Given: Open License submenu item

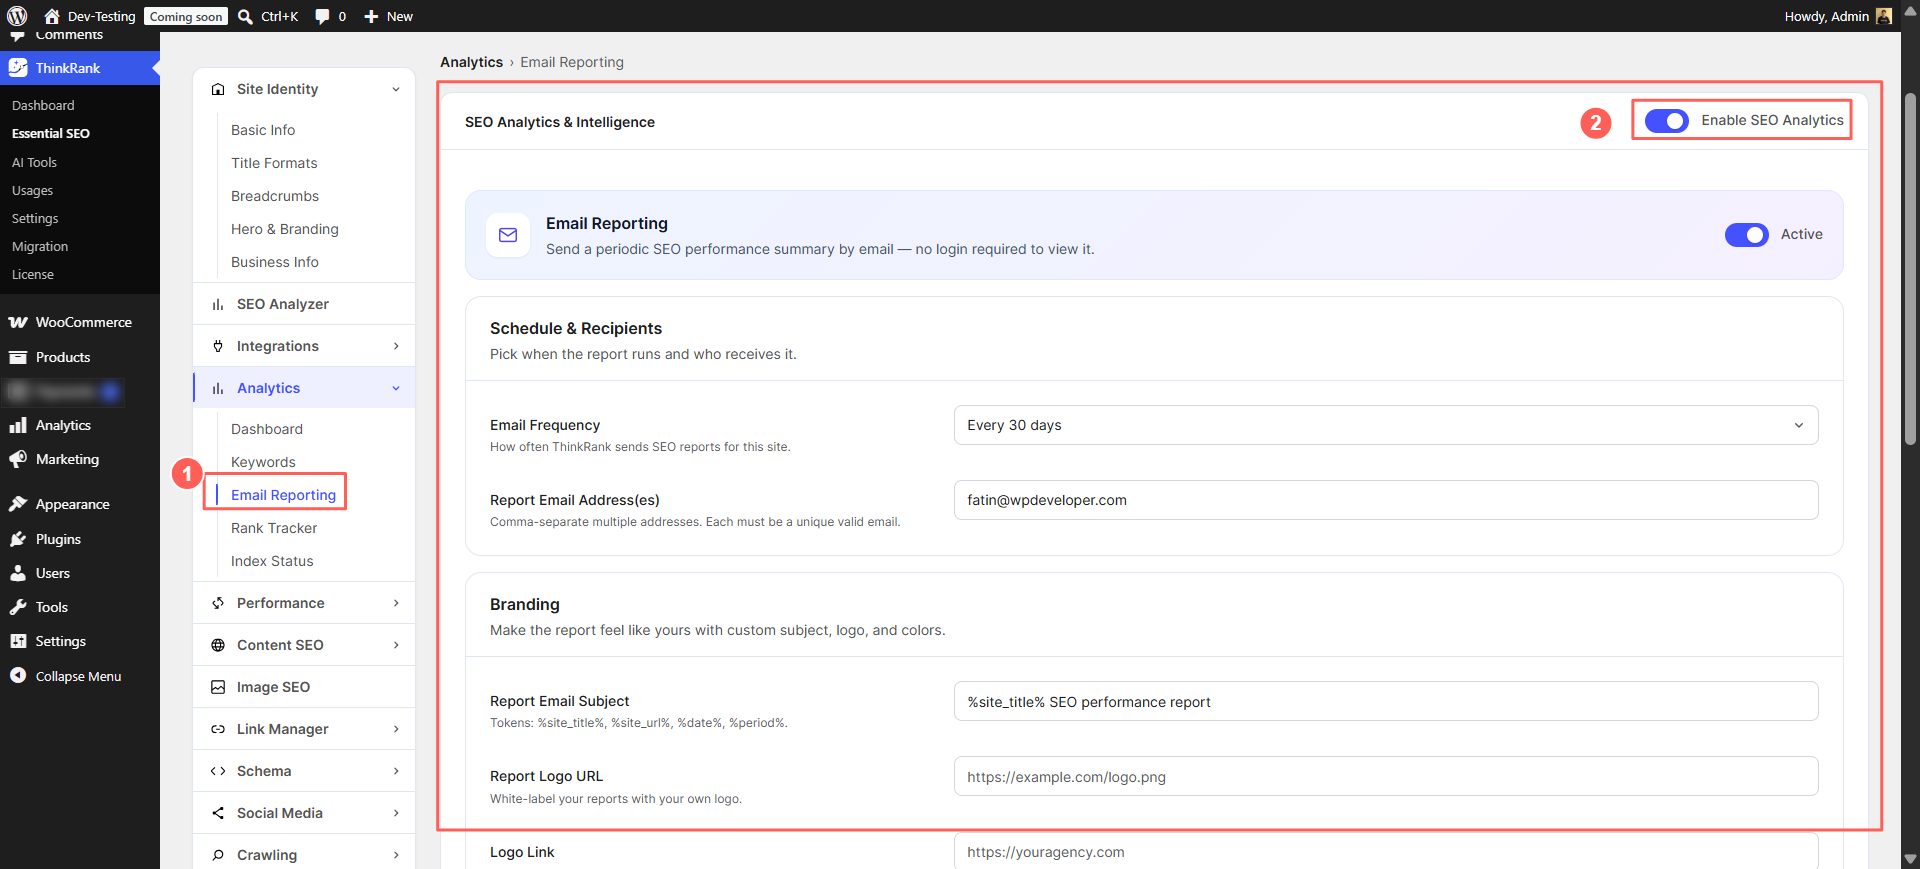Looking at the screenshot, I should coord(33,274).
